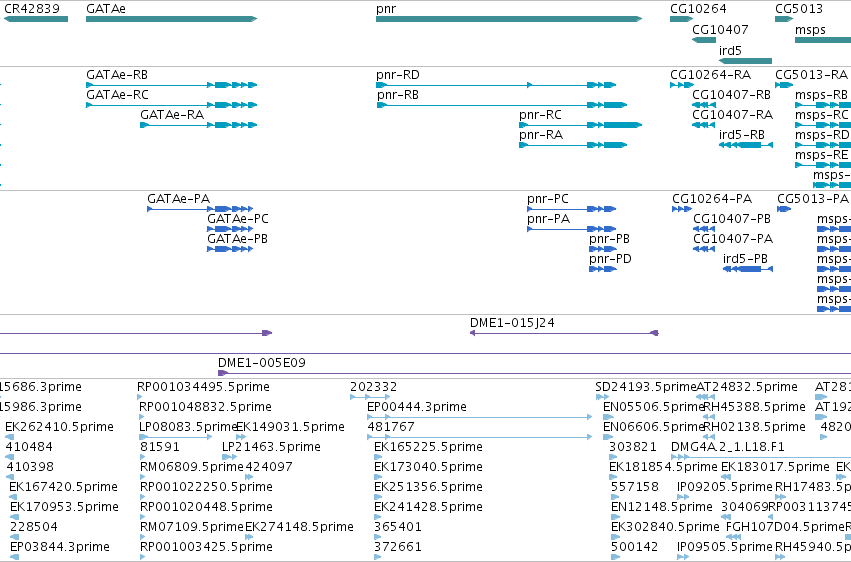Viewport: 851px width, 562px height.
Task: Select transcript CG5013-RA
Action: 784,85
